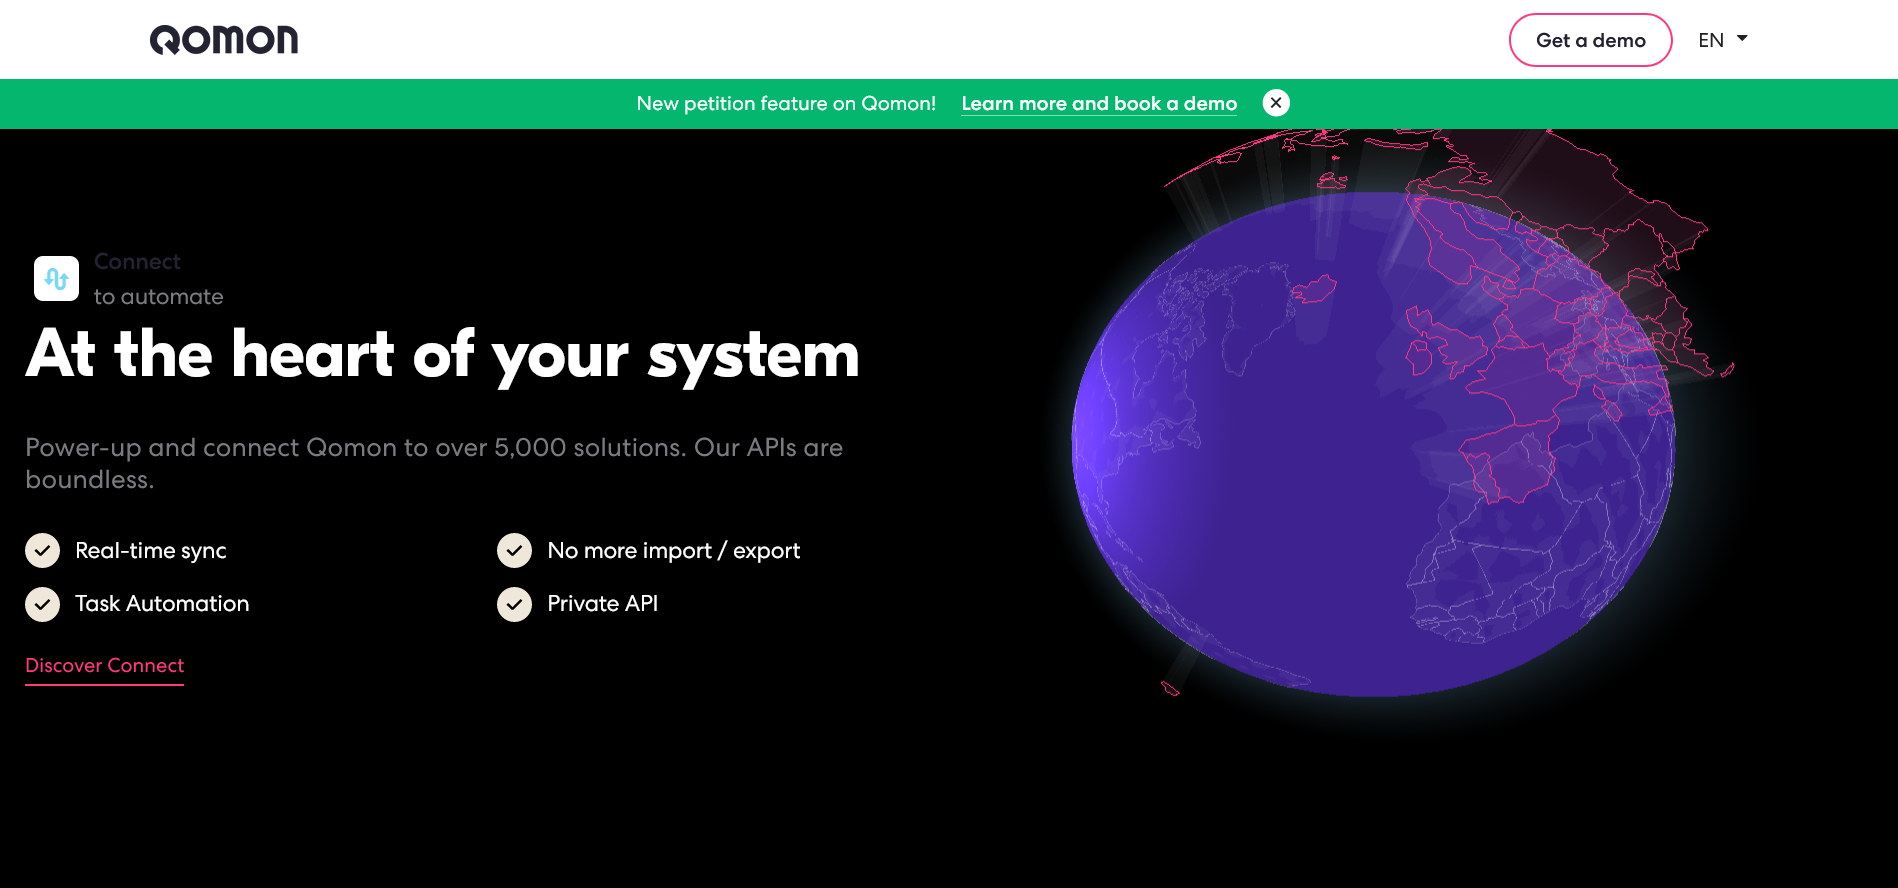Click the to automate subtitle text
Viewport: 1898px width, 888px height.
[x=159, y=297]
